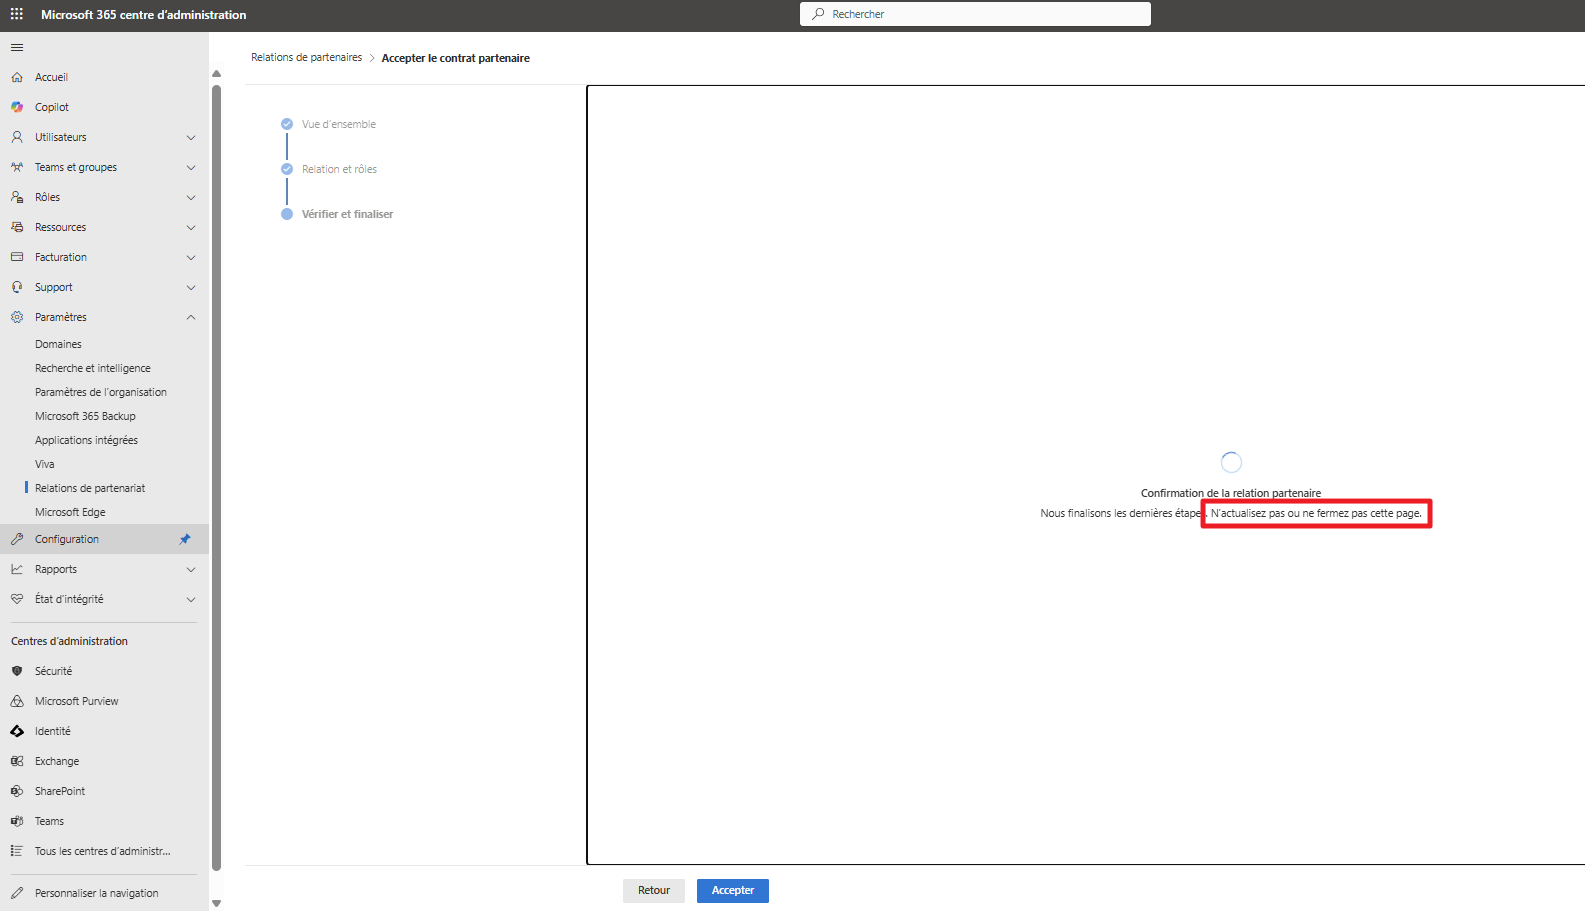Click the sidebar scrollbar up arrow
This screenshot has width=1585, height=911.
click(216, 74)
